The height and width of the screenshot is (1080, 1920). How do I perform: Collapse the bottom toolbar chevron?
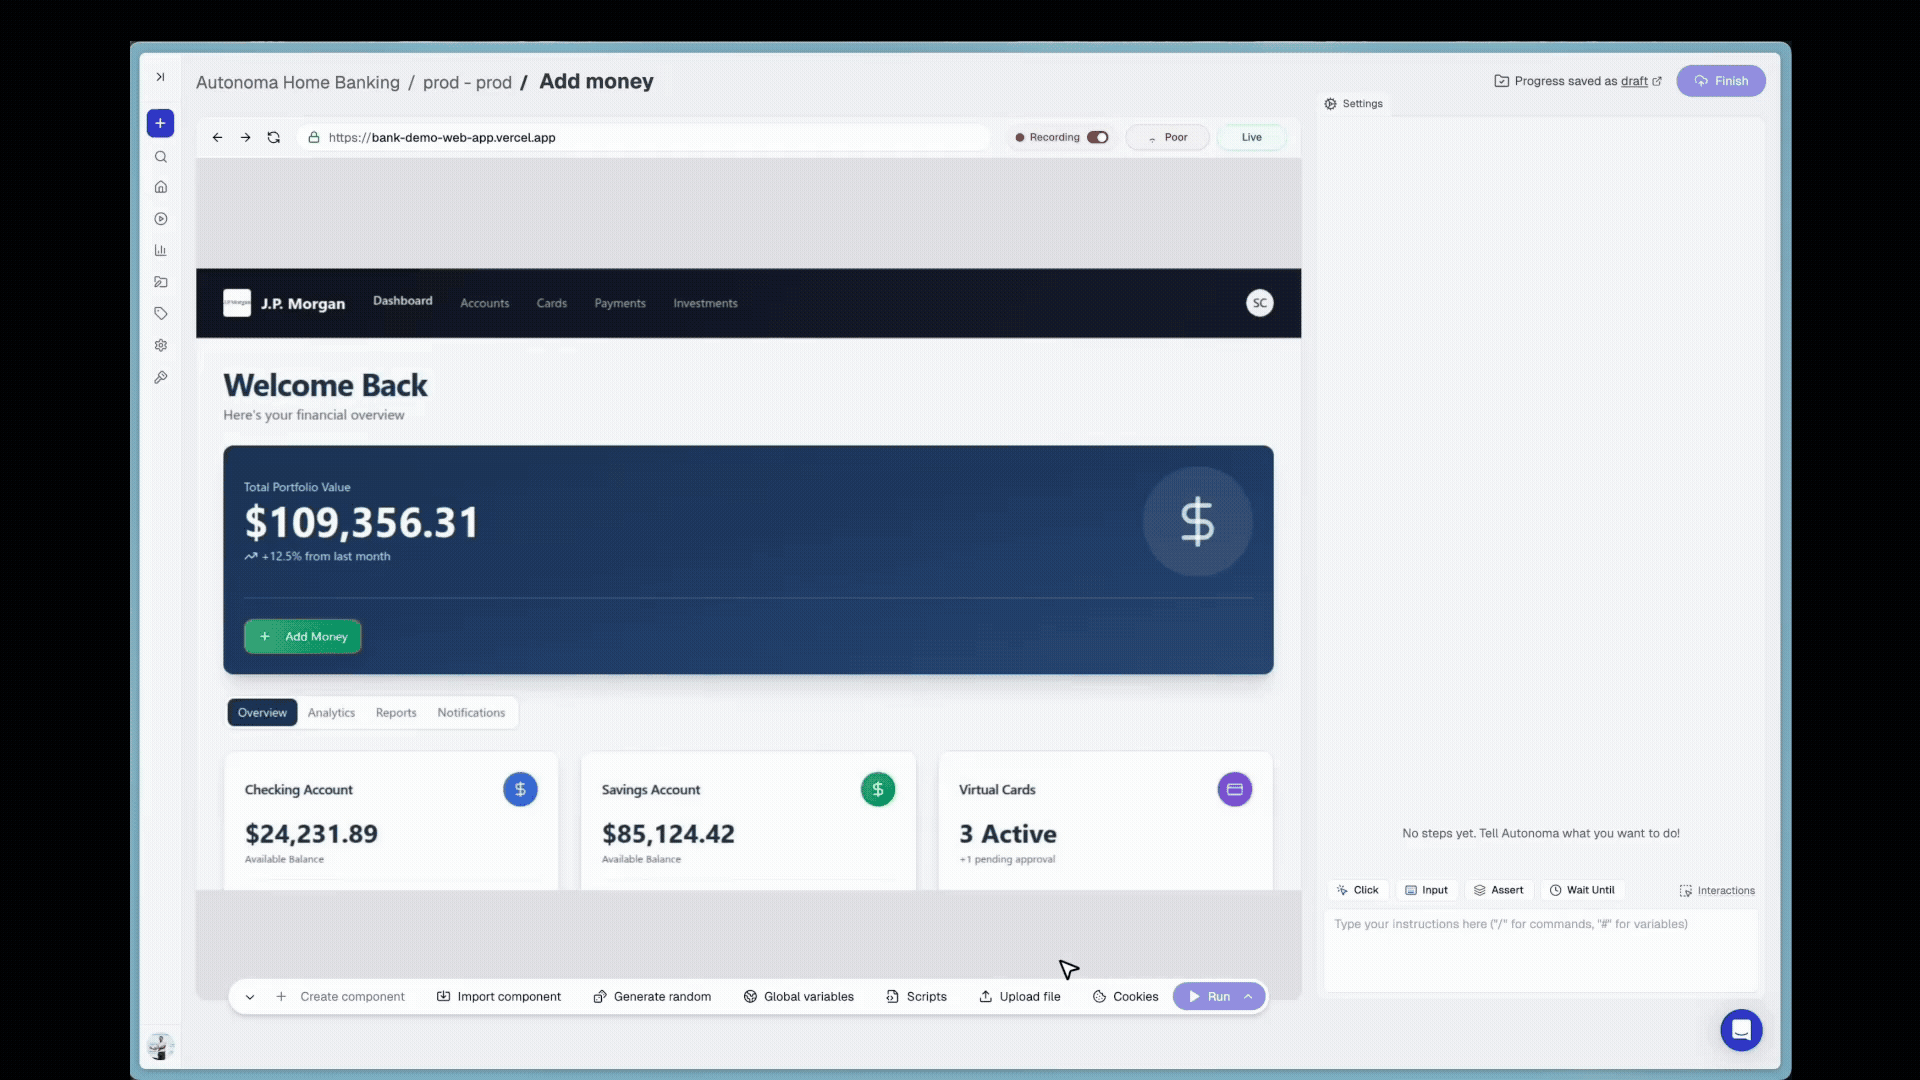(250, 997)
